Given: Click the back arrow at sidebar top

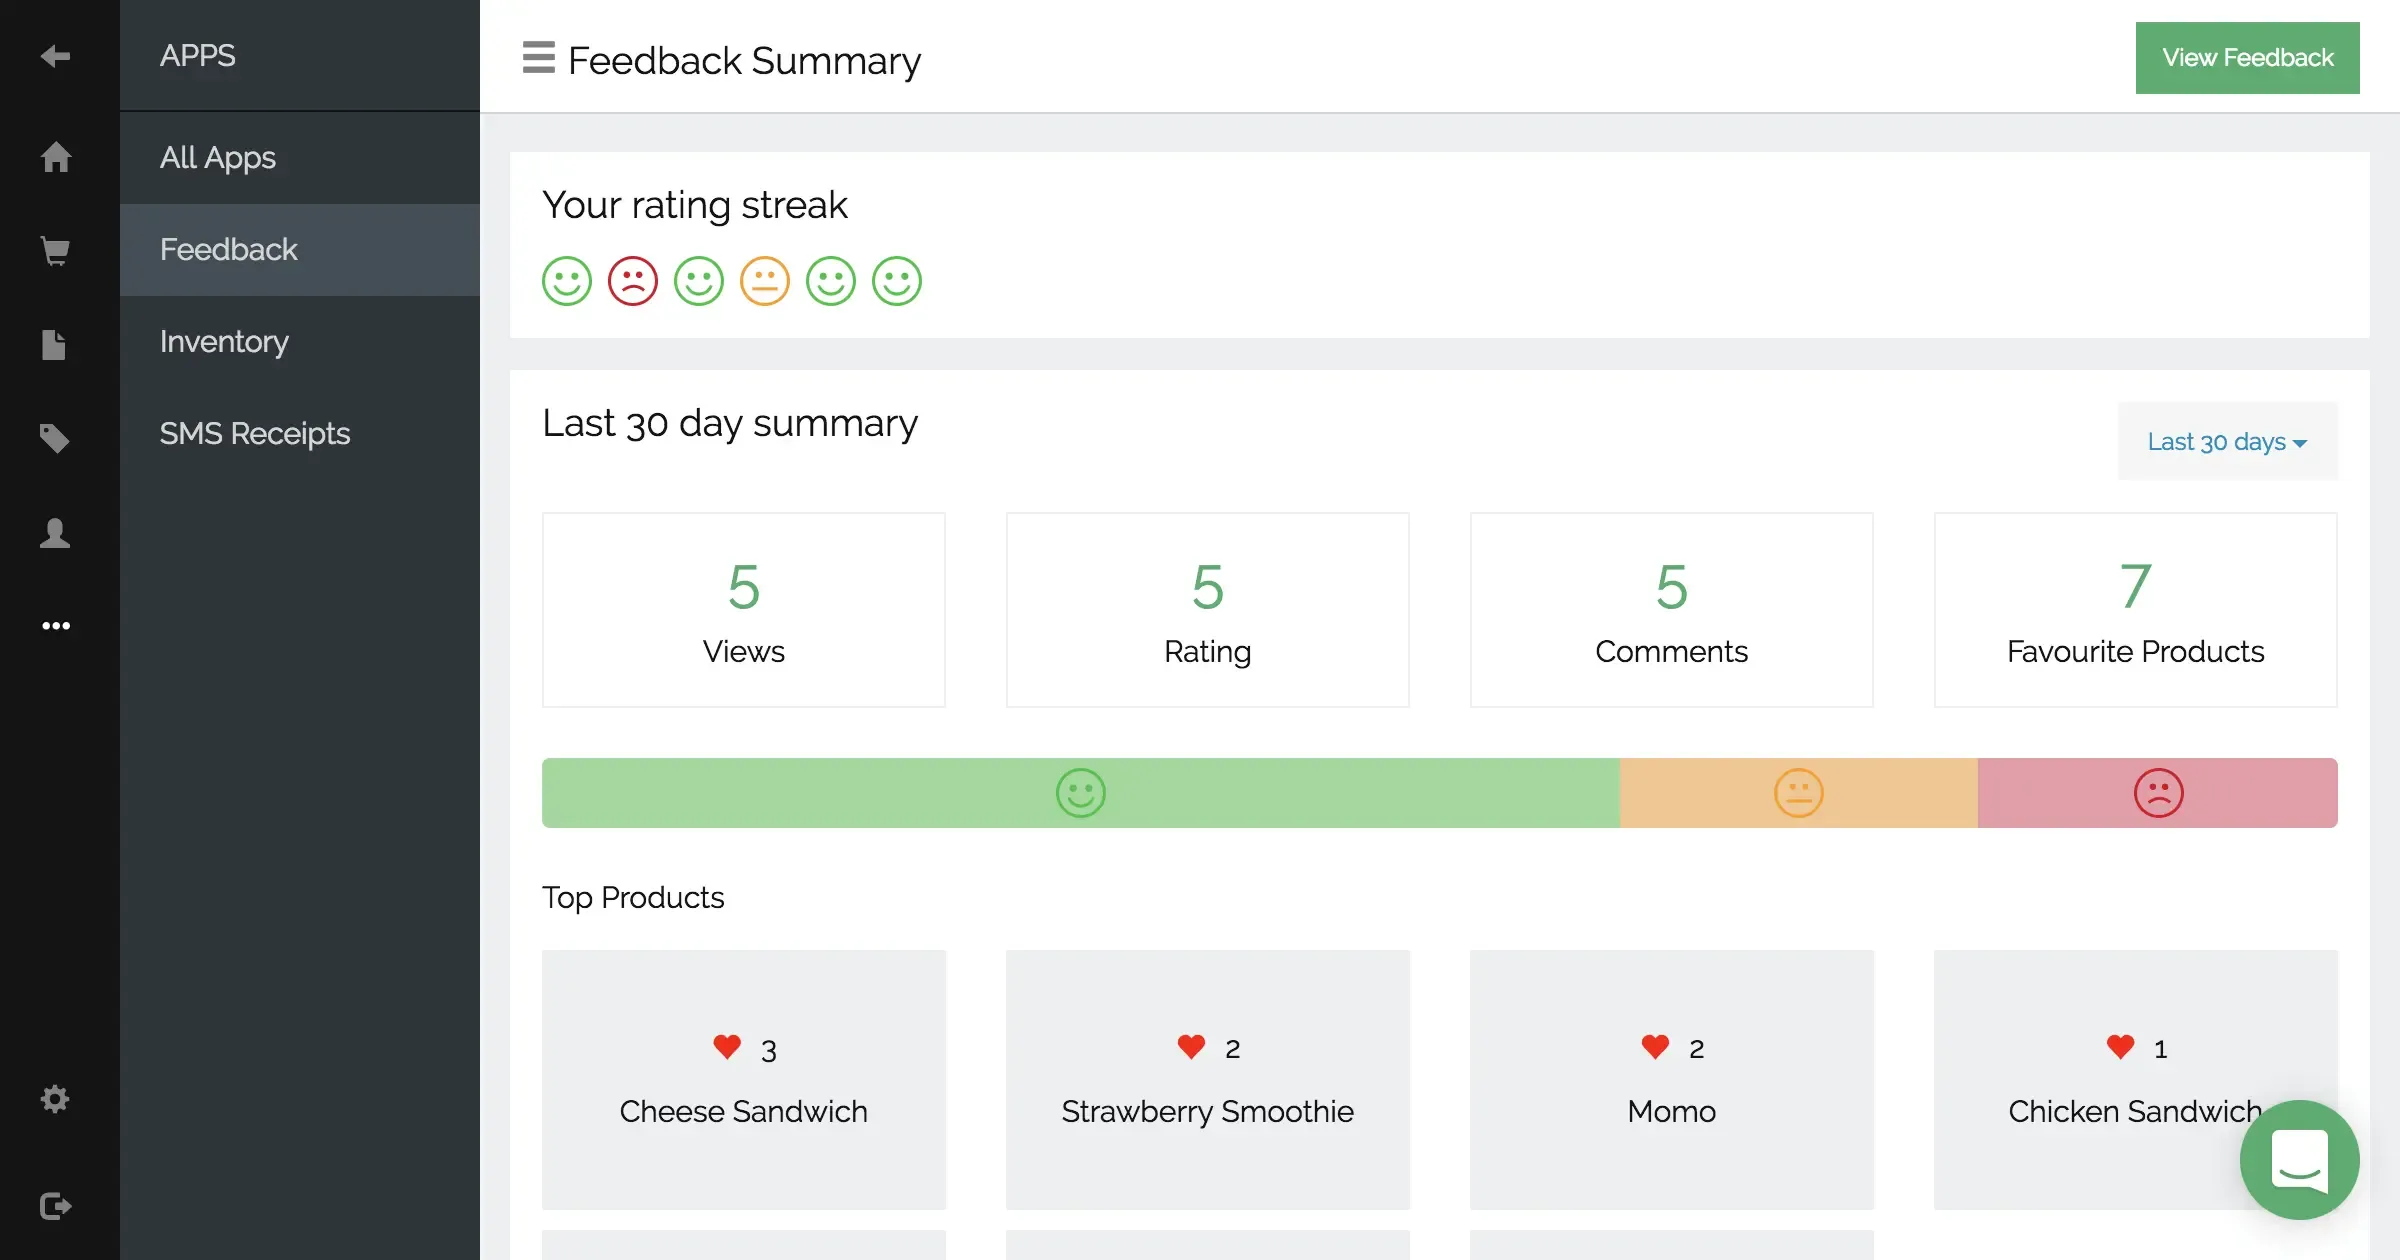Looking at the screenshot, I should pyautogui.click(x=57, y=57).
